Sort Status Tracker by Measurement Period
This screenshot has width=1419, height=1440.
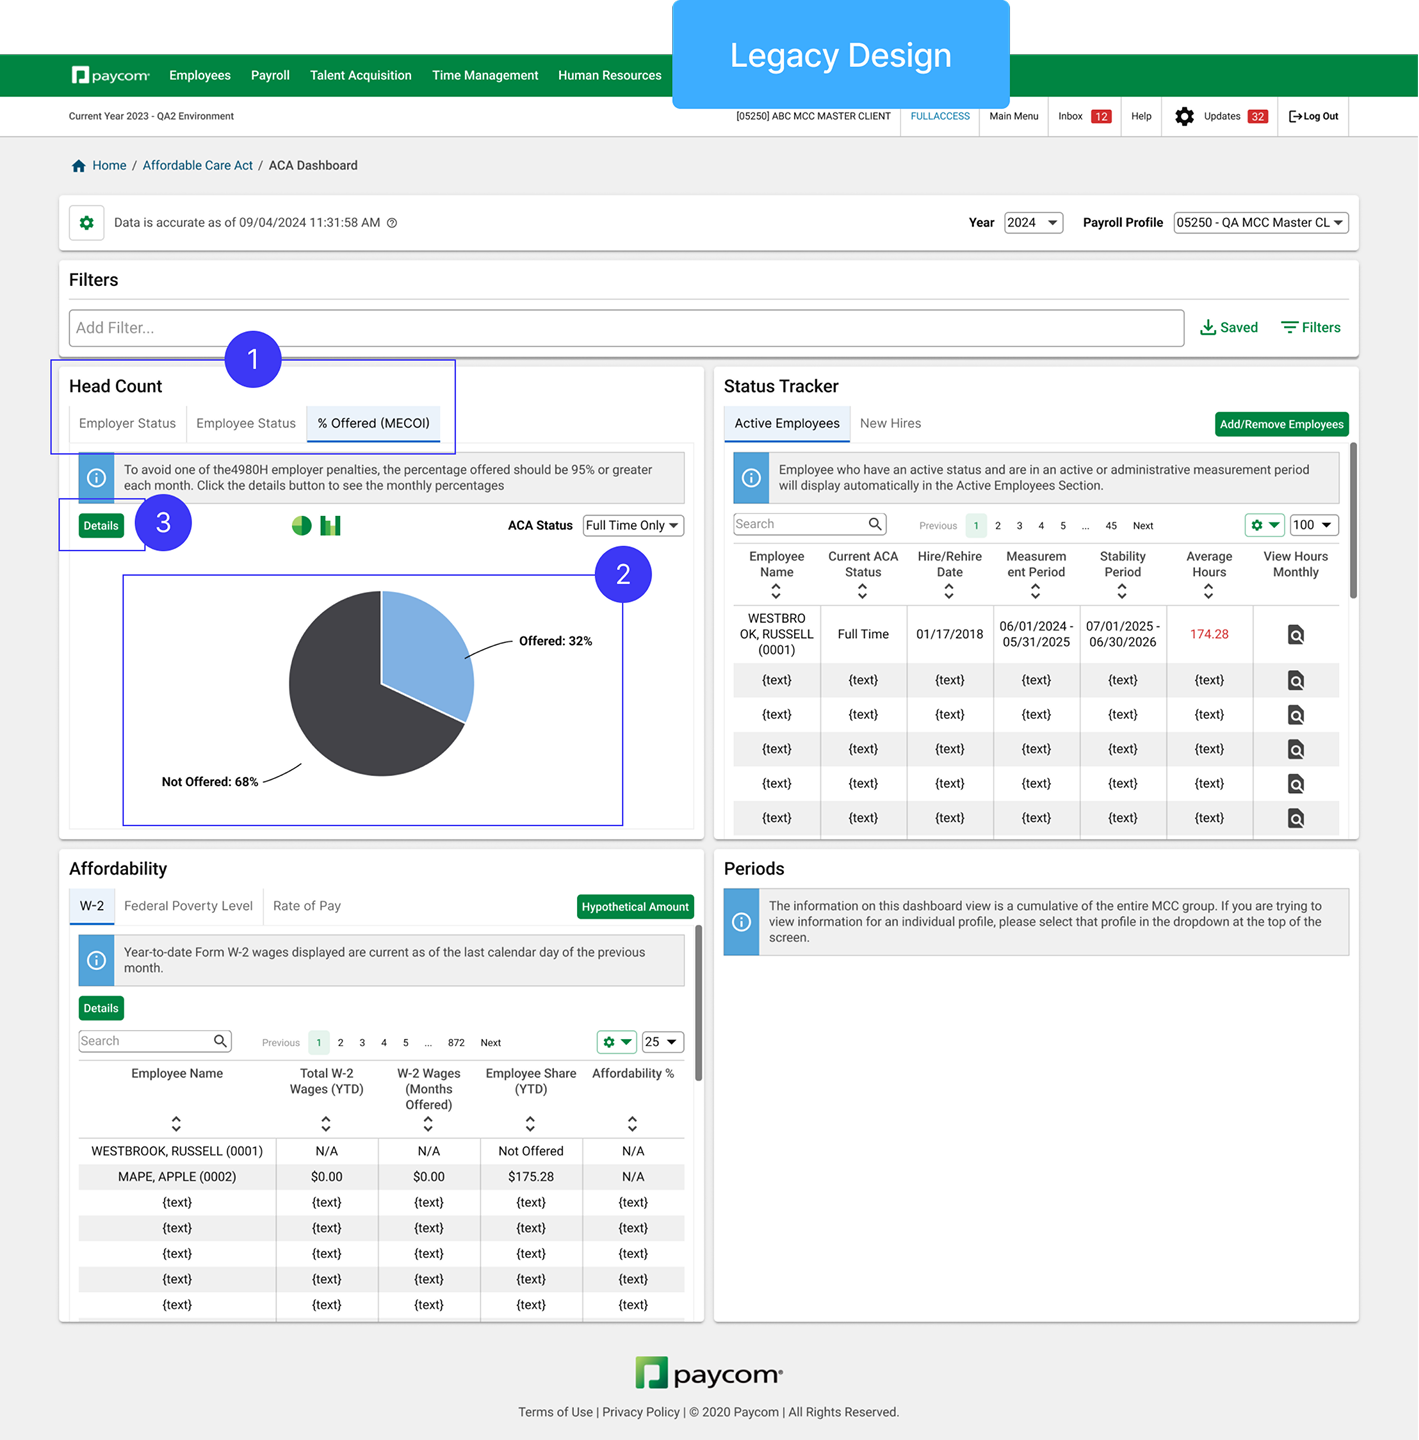tap(1035, 592)
